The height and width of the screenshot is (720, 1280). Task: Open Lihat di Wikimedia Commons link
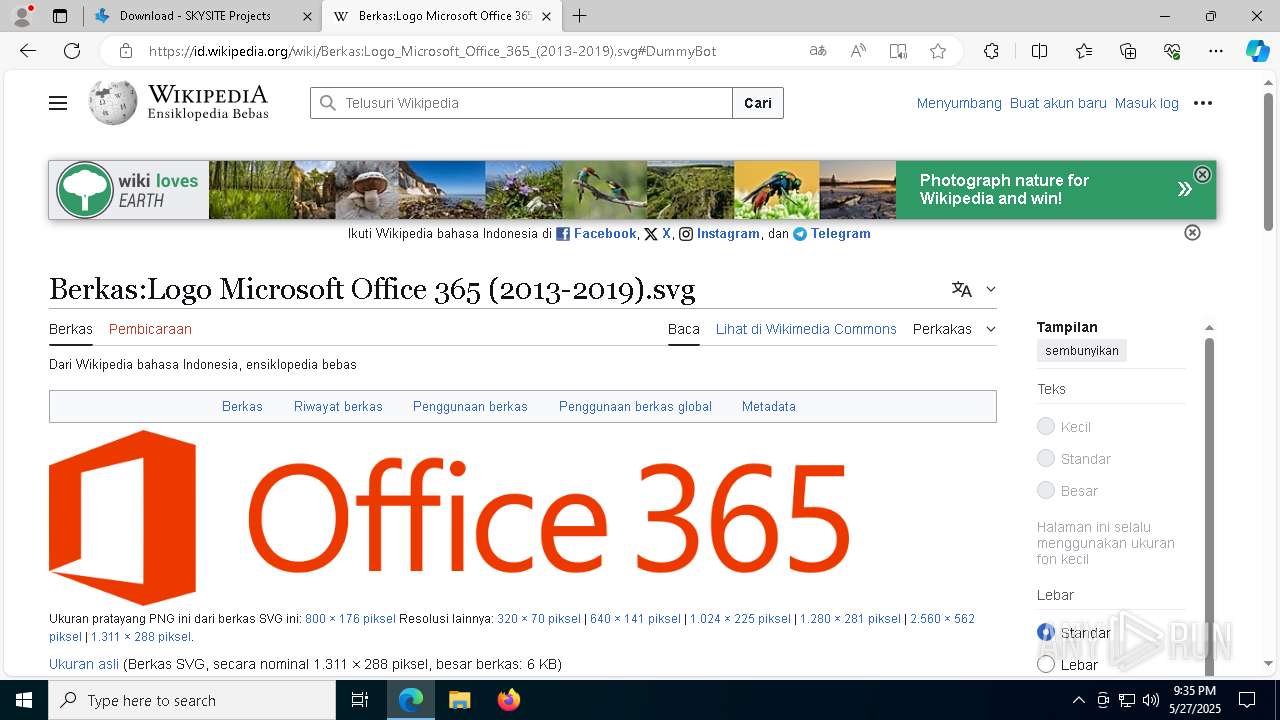click(806, 329)
